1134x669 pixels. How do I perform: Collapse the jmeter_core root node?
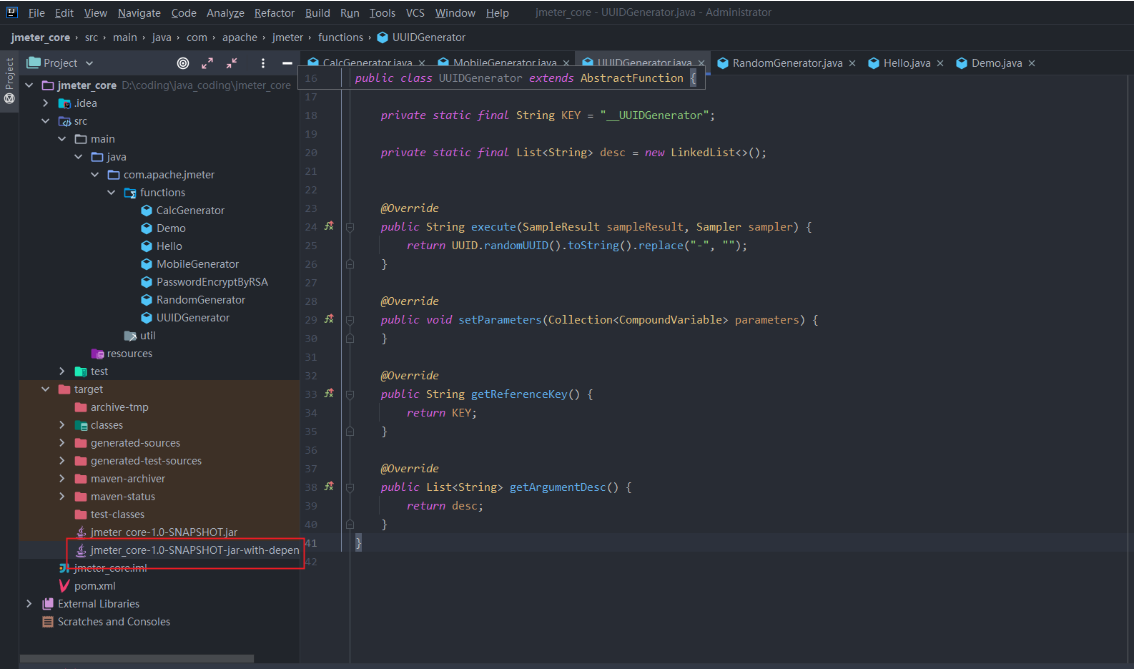click(x=29, y=85)
